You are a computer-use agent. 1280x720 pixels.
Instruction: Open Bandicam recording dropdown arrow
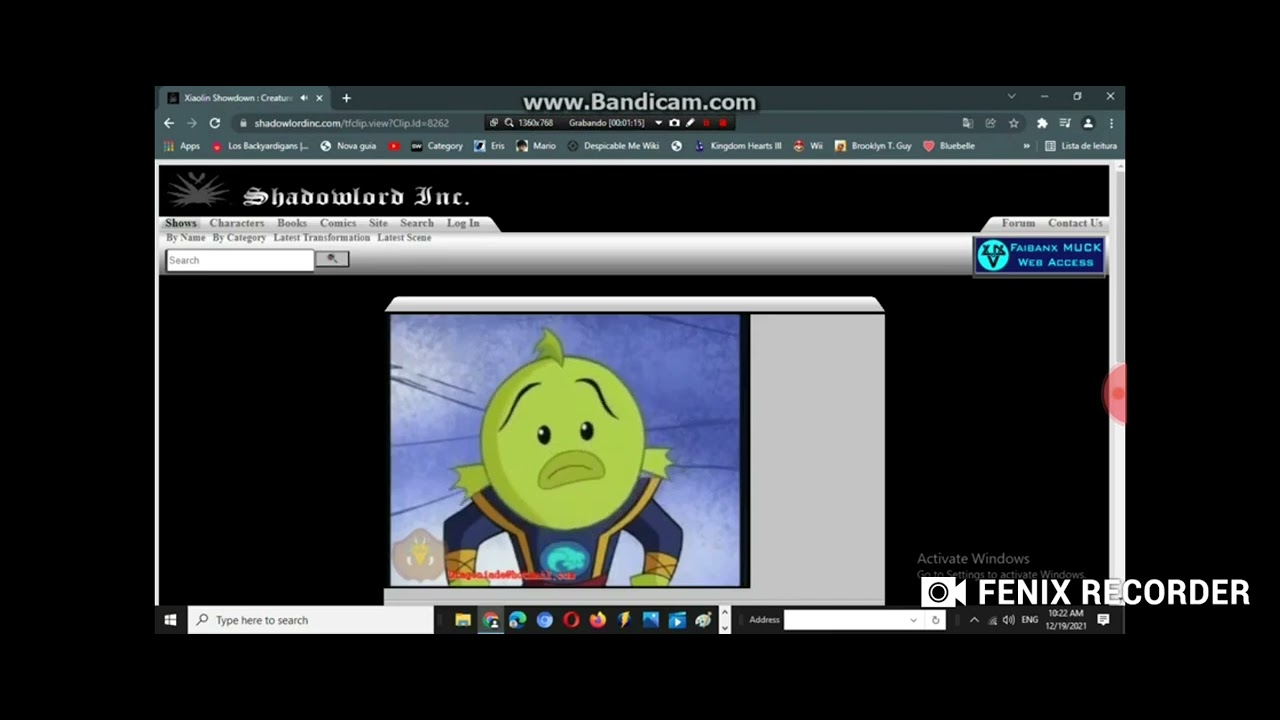pos(659,123)
